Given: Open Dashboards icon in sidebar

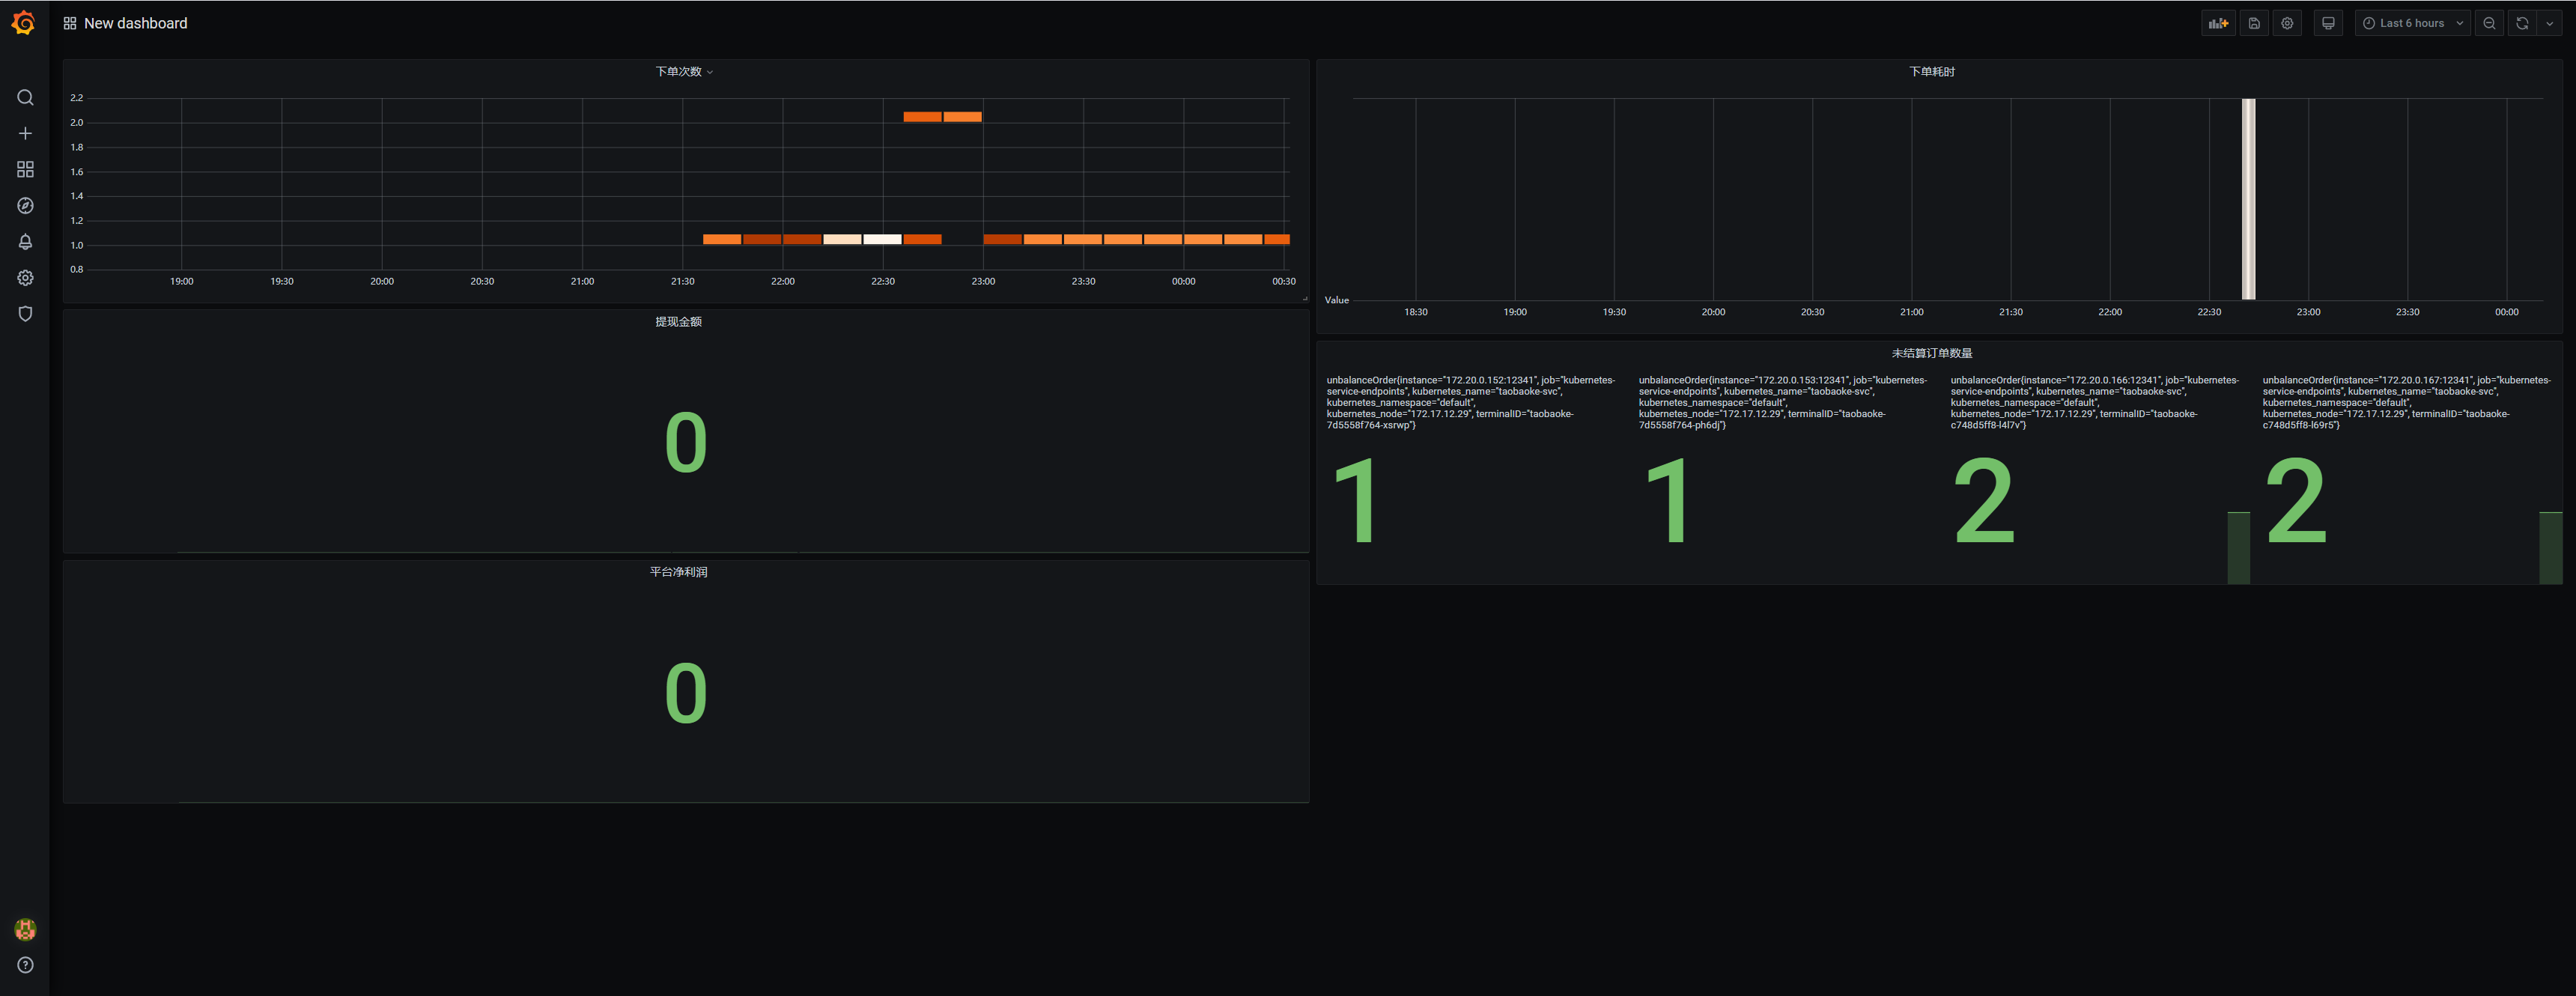Looking at the screenshot, I should 25,169.
